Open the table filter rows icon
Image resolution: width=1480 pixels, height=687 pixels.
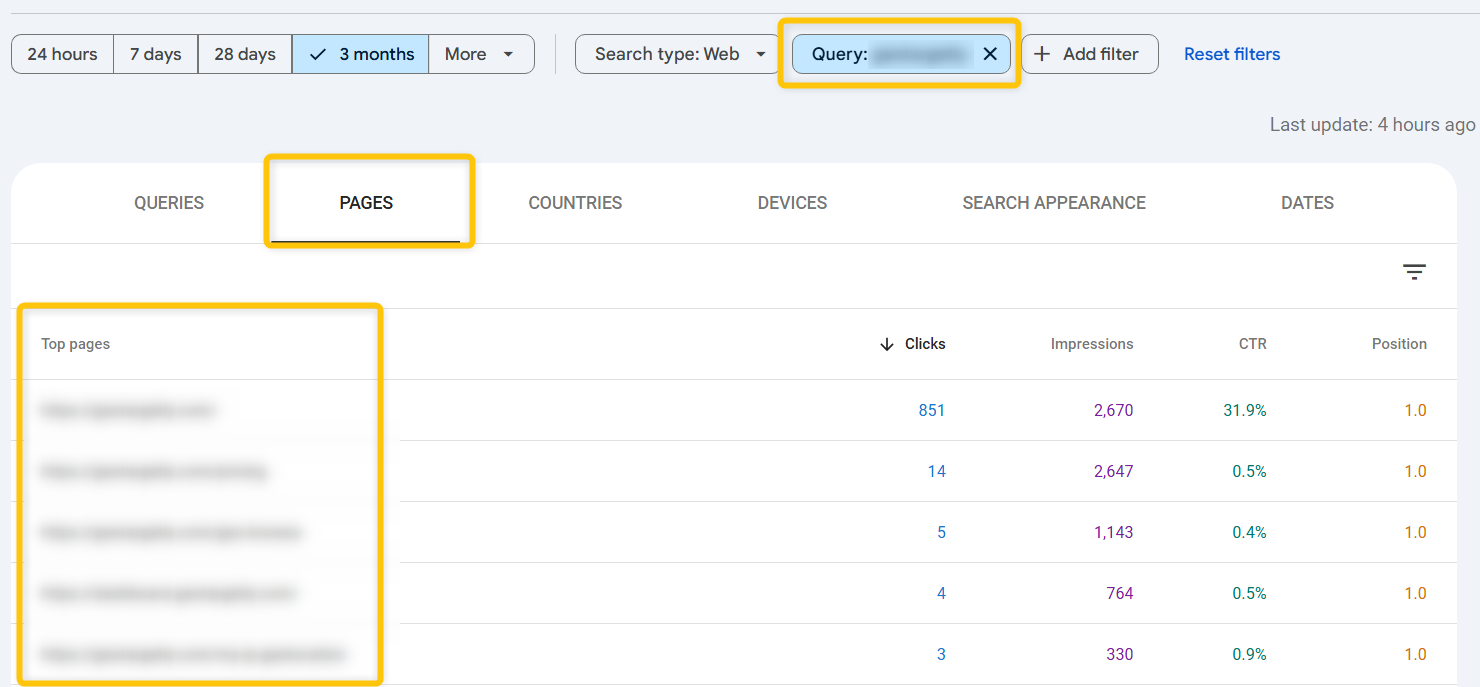point(1414,272)
